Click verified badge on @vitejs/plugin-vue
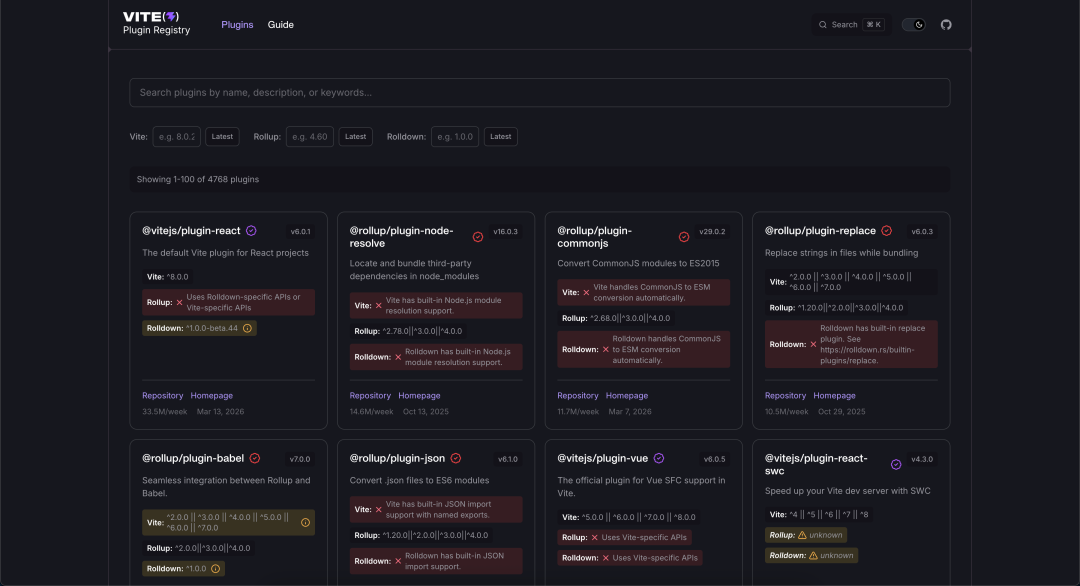The image size is (1080, 586). point(659,458)
